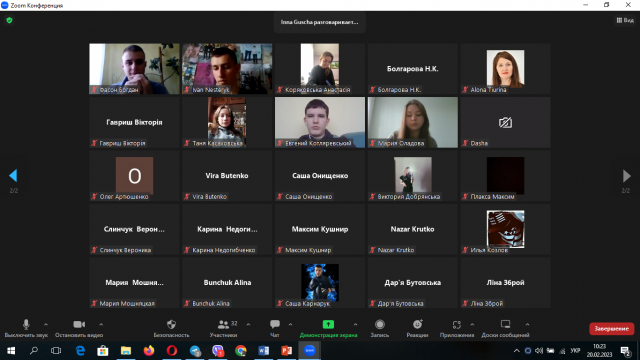Click the next page right arrow

pos(627,176)
